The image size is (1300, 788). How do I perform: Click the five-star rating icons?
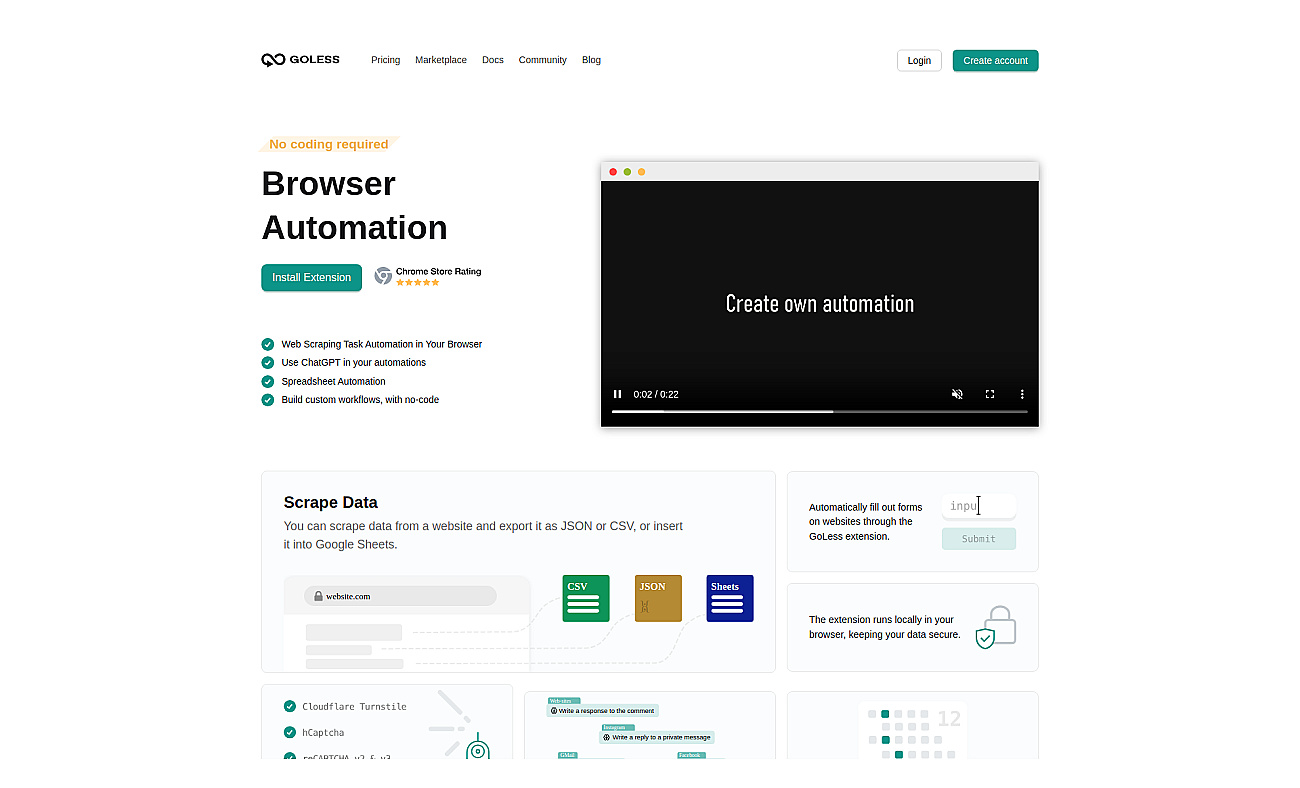click(417, 283)
